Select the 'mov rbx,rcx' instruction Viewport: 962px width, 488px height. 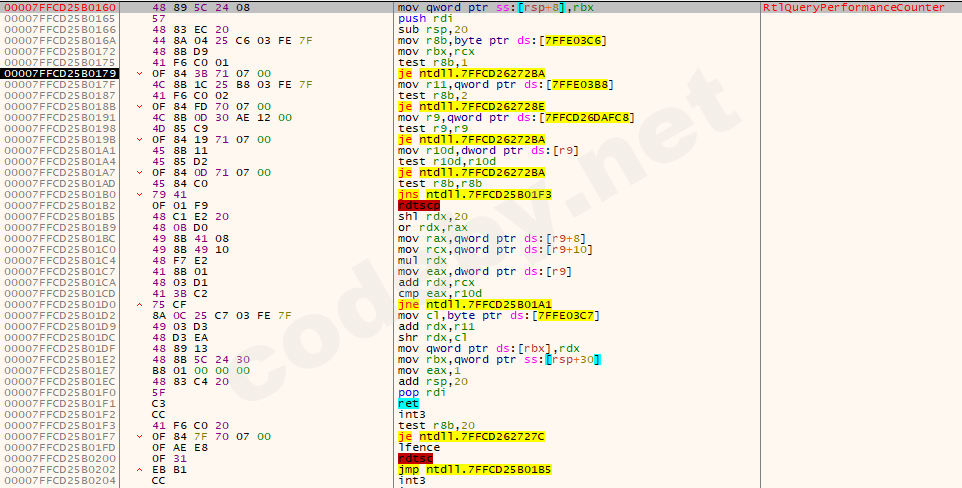pyautogui.click(x=436, y=52)
